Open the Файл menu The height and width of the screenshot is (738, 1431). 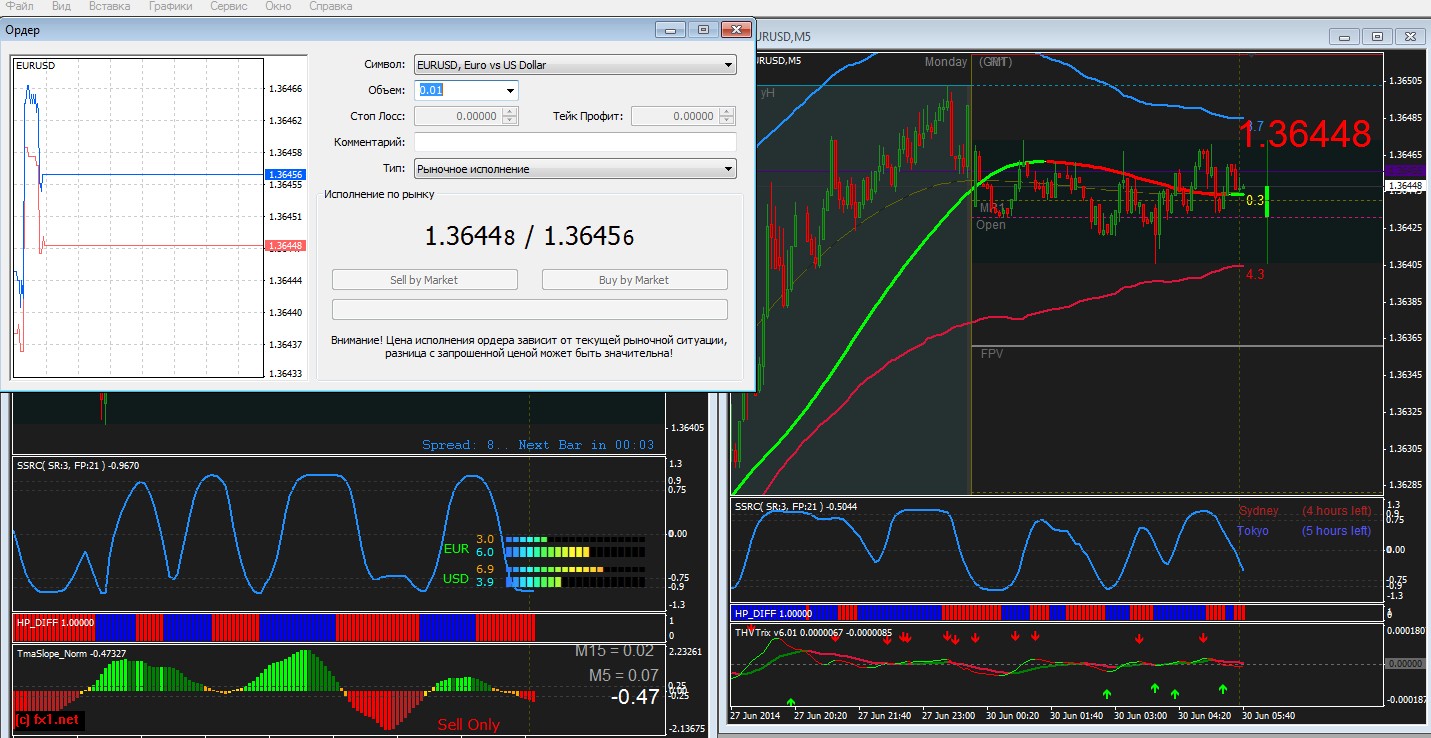coord(19,6)
